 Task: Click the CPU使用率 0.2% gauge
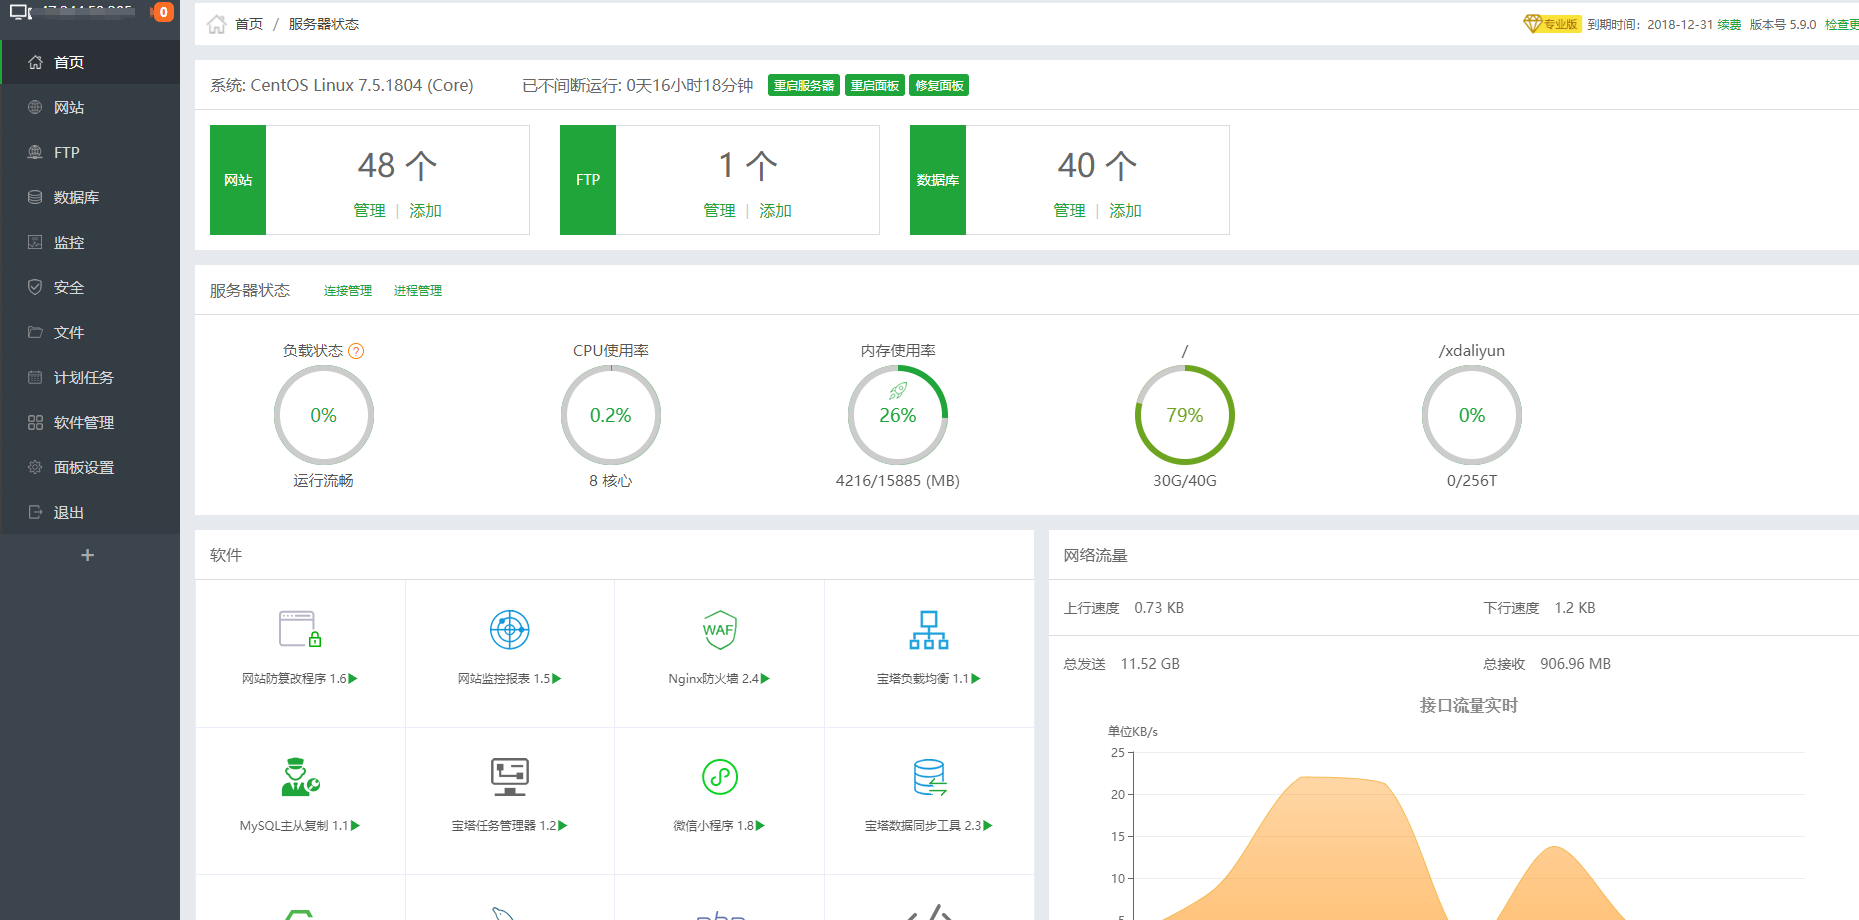coord(611,415)
